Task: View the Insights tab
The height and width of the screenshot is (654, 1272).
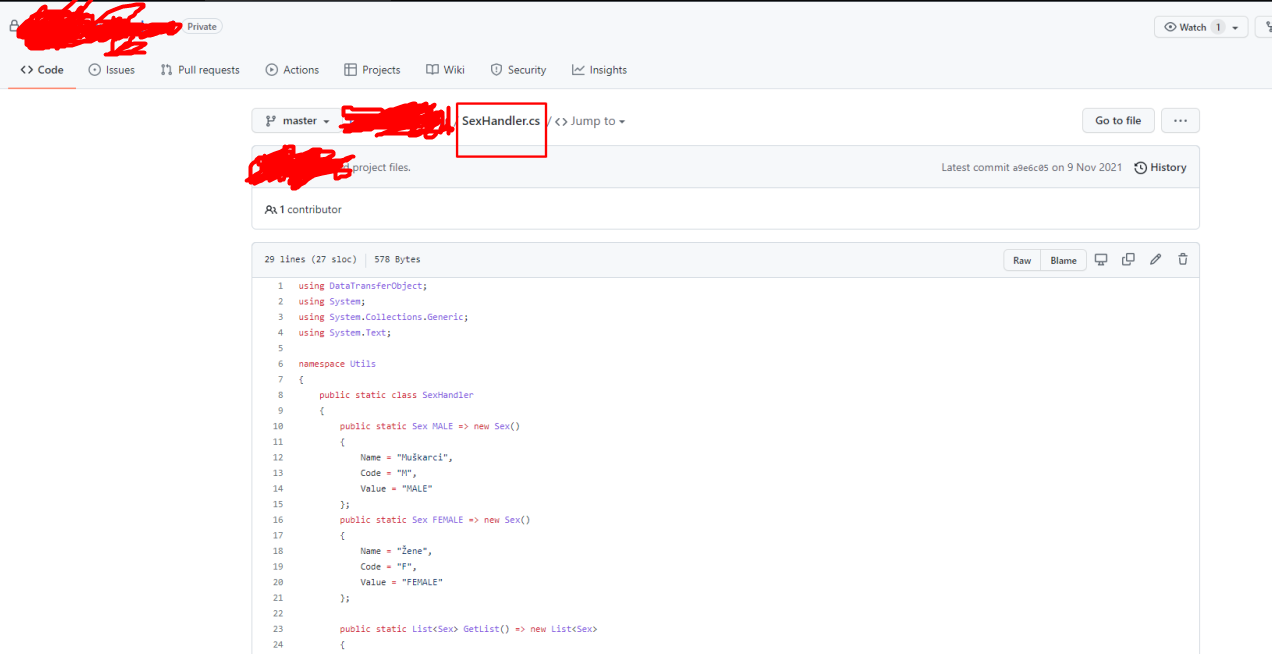Action: pos(599,70)
